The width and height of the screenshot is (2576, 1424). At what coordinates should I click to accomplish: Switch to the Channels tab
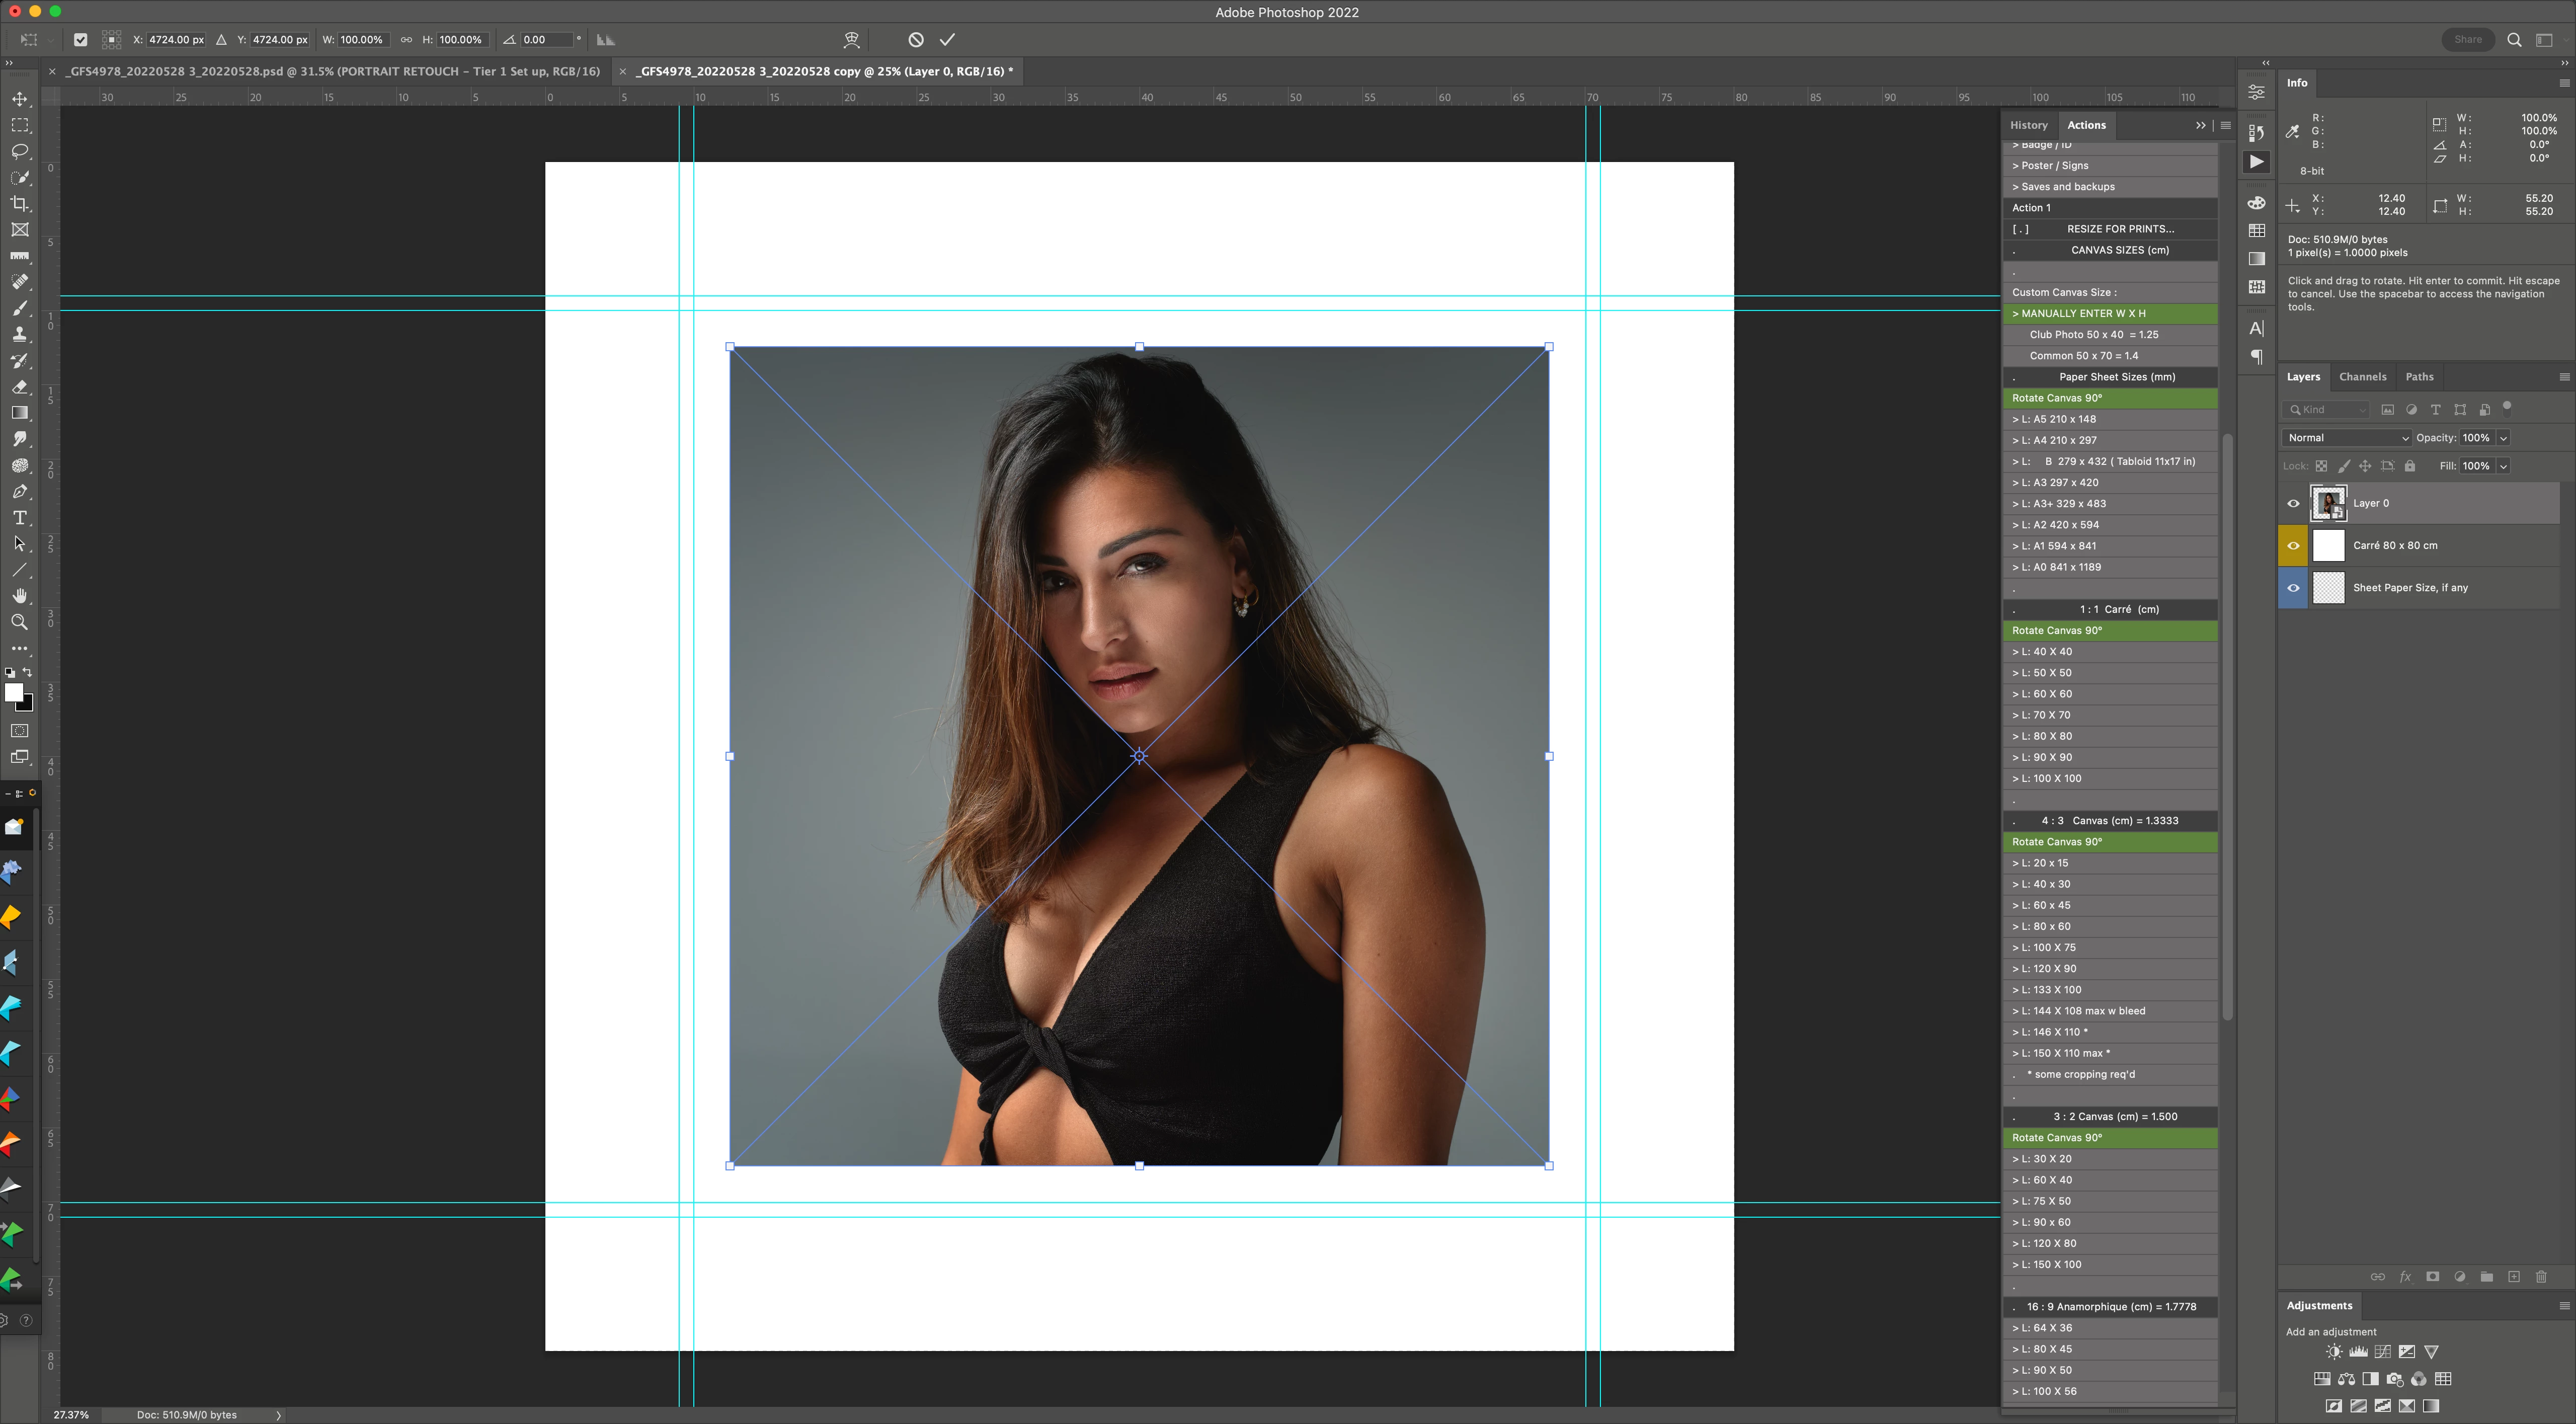(2362, 377)
